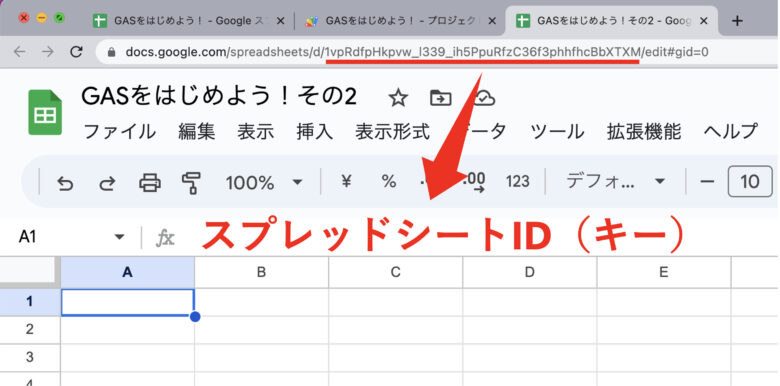Open the 100% zoom dropdown
Screen dimensions: 780x386
pos(264,183)
